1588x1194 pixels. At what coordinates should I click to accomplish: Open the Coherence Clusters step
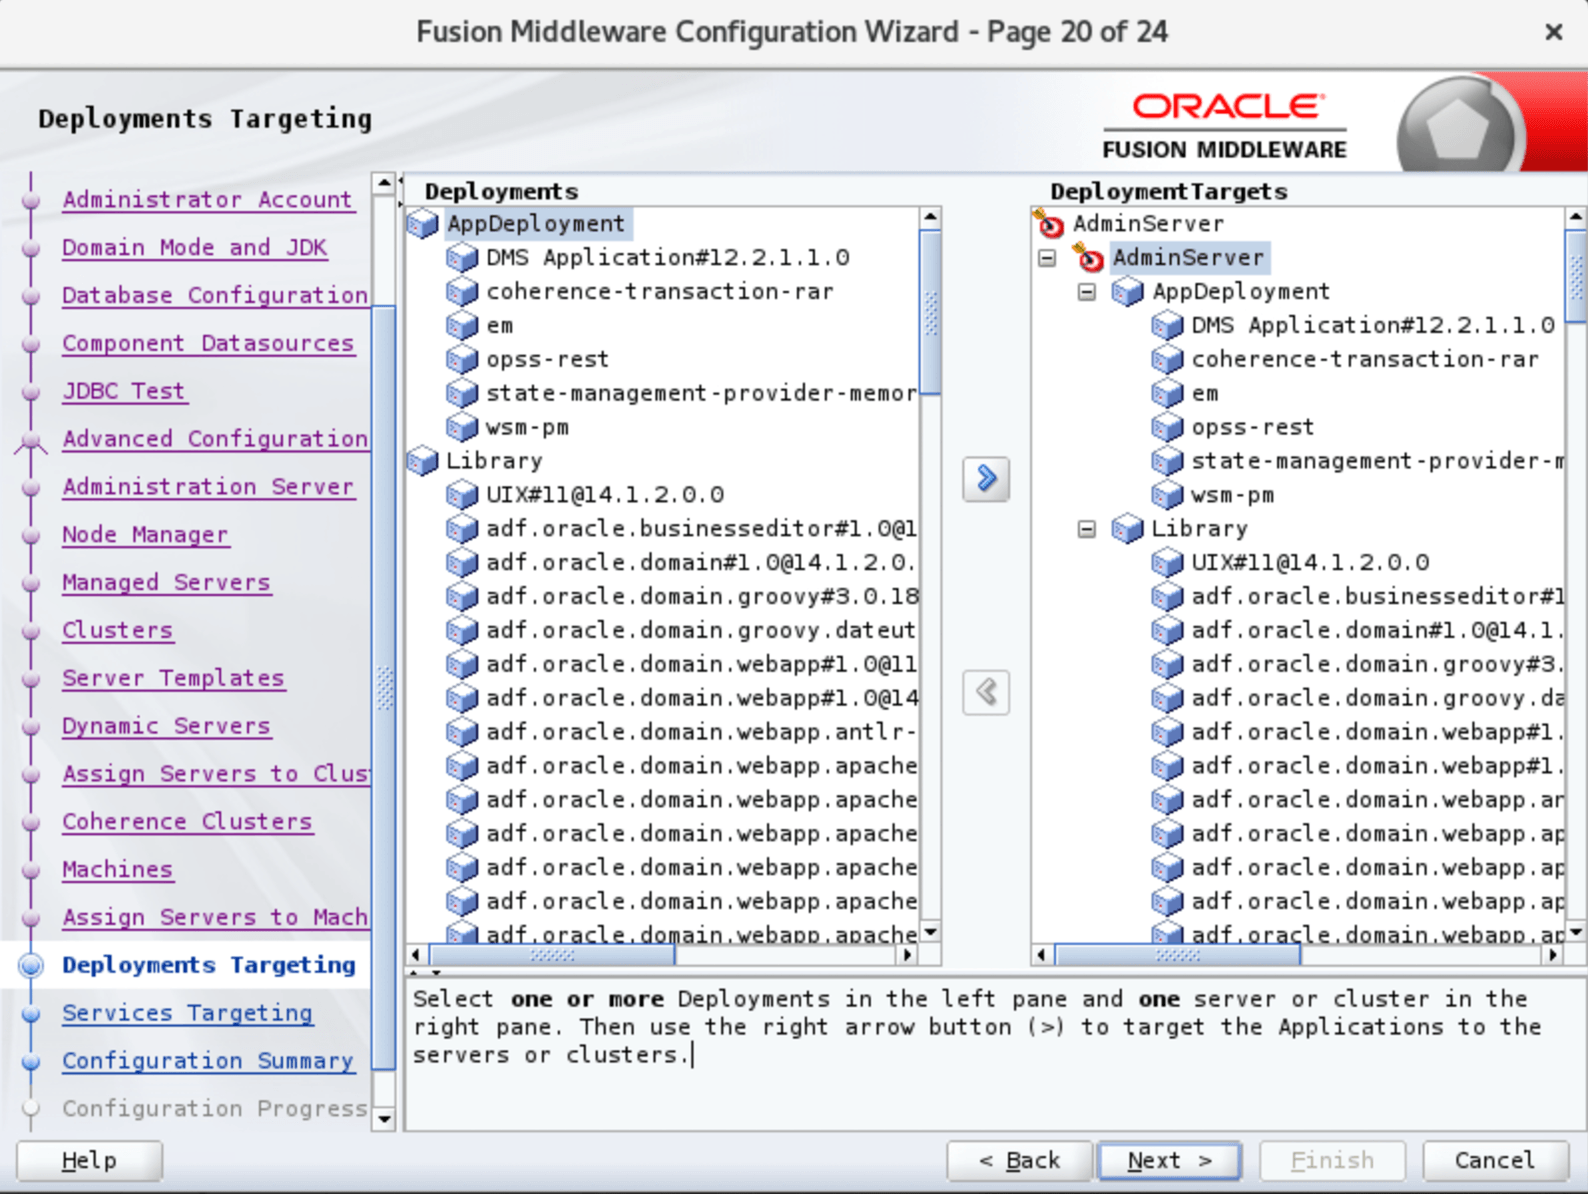coord(187,822)
